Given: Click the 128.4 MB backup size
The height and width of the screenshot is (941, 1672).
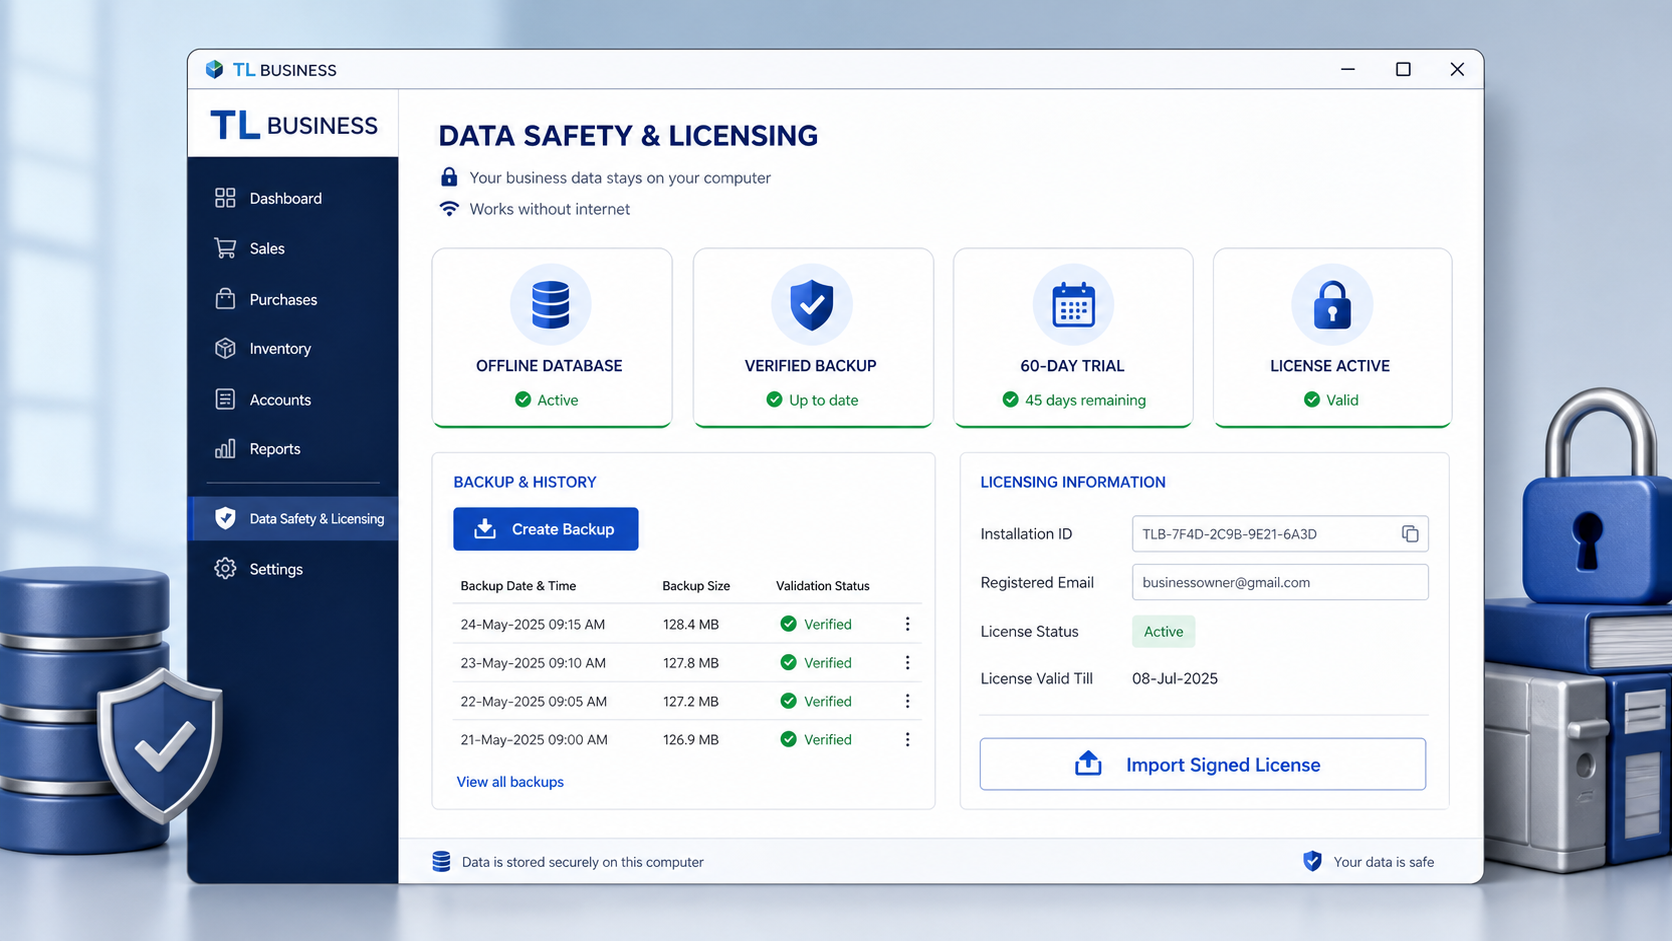Looking at the screenshot, I should pos(691,624).
